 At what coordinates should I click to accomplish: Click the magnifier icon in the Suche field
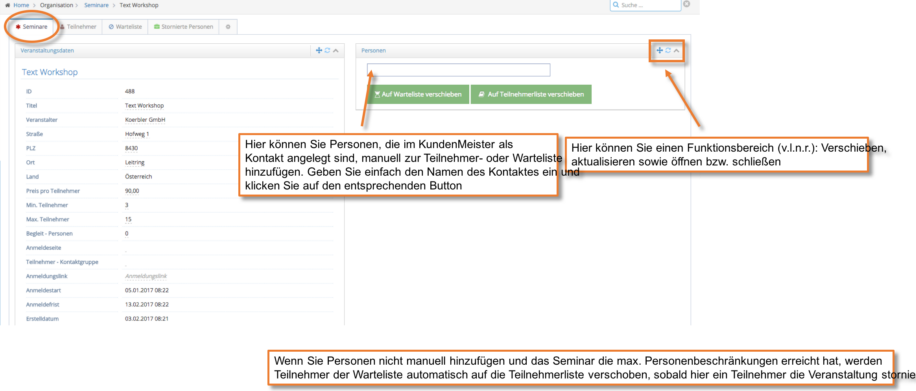point(615,5)
